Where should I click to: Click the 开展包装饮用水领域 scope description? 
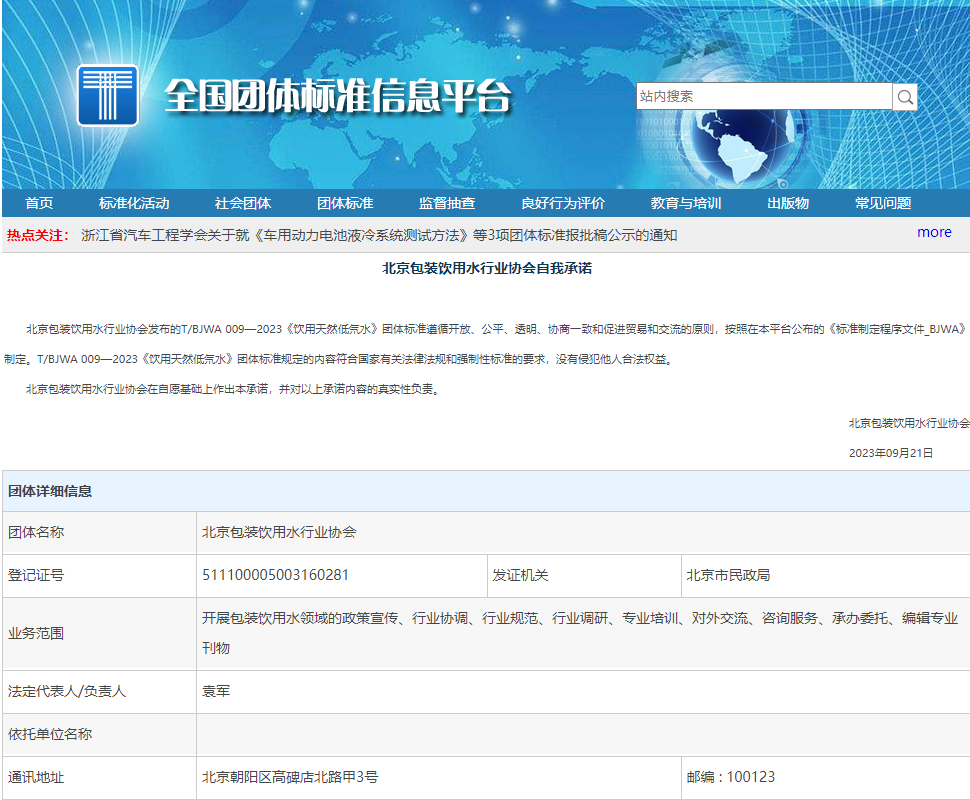580,633
